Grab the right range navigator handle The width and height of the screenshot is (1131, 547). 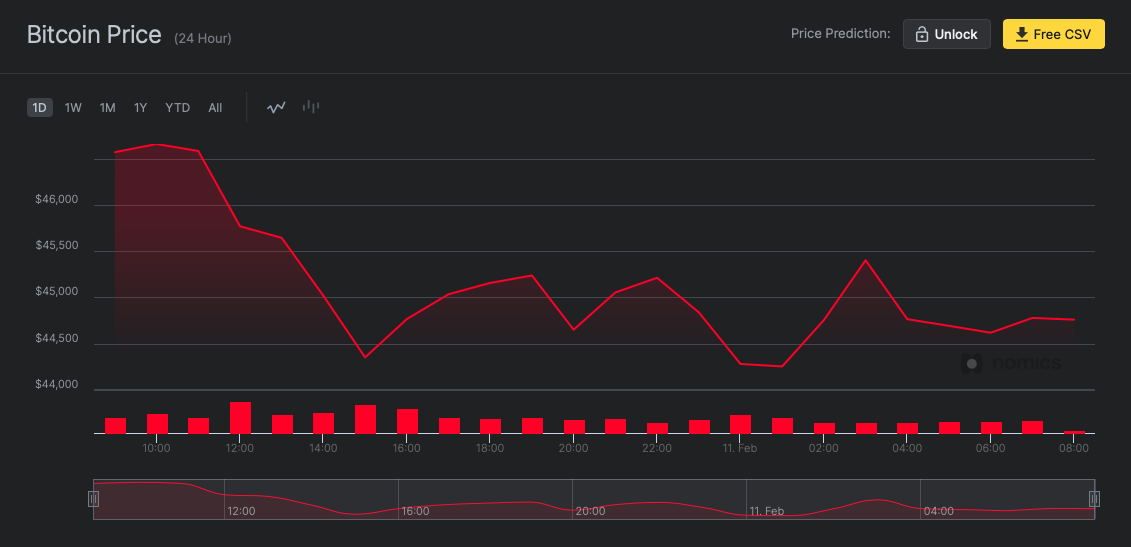(1094, 499)
